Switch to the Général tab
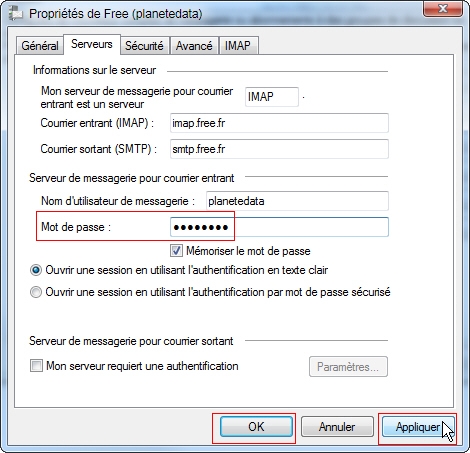Image resolution: width=470 pixels, height=453 pixels. click(x=40, y=46)
